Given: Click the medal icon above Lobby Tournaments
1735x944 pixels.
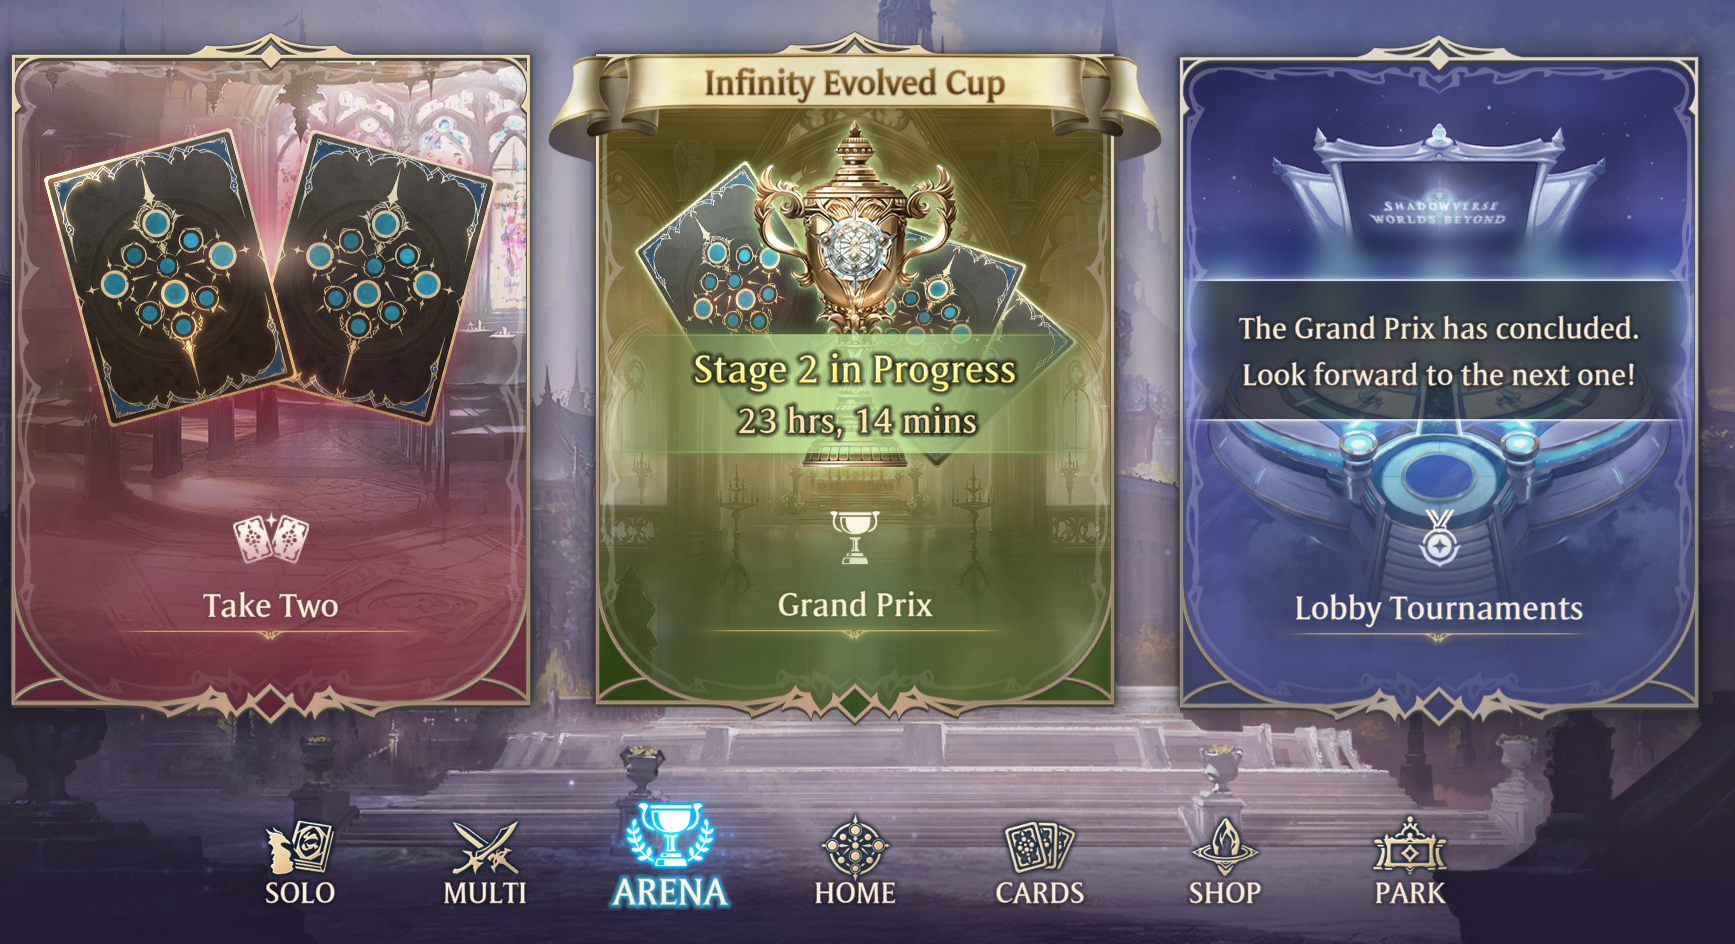Looking at the screenshot, I should pyautogui.click(x=1439, y=538).
